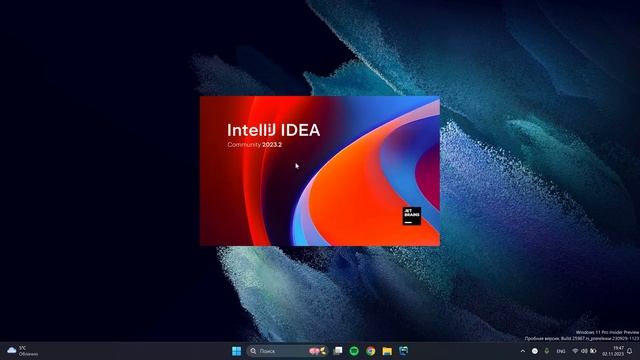
Task: Open Wi-Fi network settings icon
Action: click(x=575, y=351)
